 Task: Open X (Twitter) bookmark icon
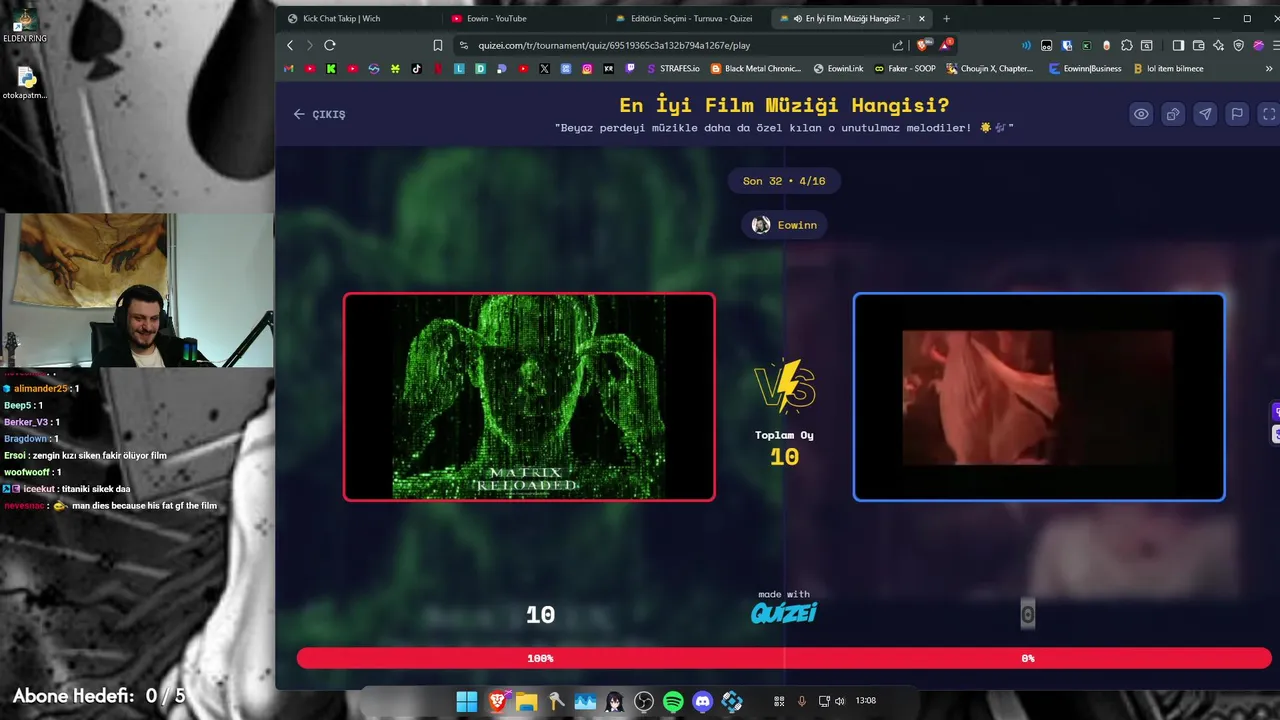click(x=544, y=69)
